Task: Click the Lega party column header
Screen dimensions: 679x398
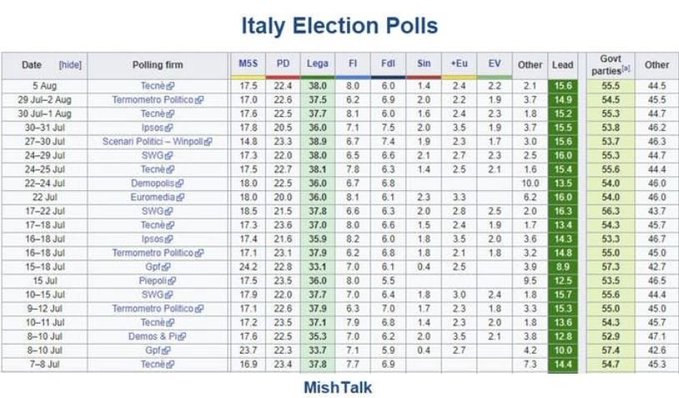Action: [317, 63]
